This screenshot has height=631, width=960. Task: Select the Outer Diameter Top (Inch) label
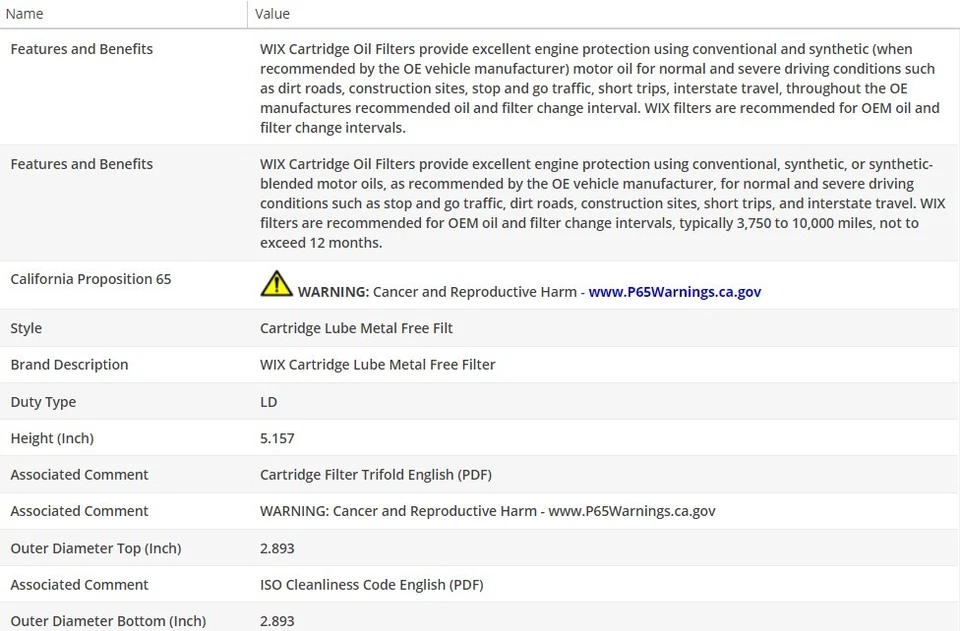pyautogui.click(x=96, y=548)
